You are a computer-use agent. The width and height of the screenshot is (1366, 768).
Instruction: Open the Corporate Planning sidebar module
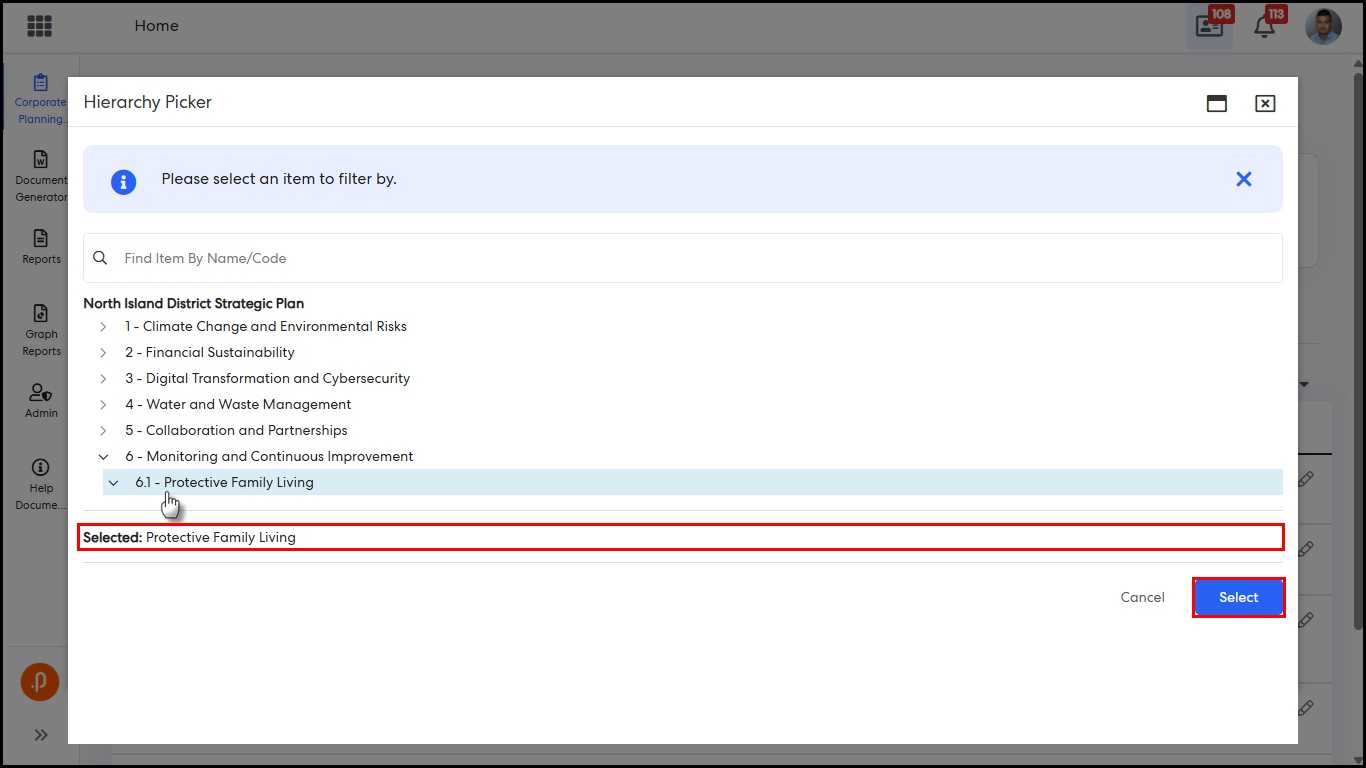pyautogui.click(x=41, y=99)
